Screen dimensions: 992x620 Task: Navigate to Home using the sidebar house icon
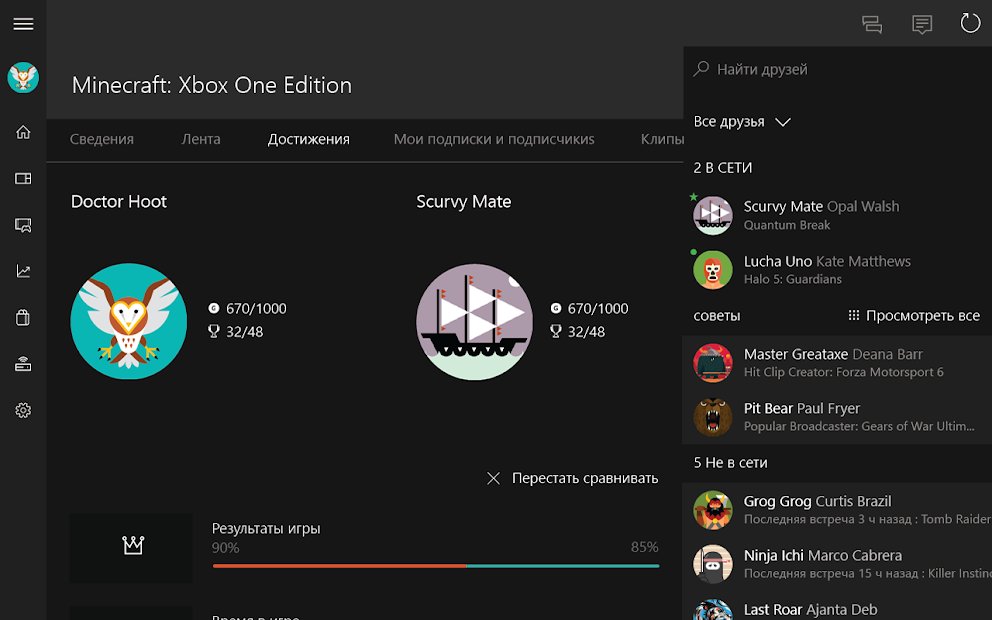pos(23,131)
